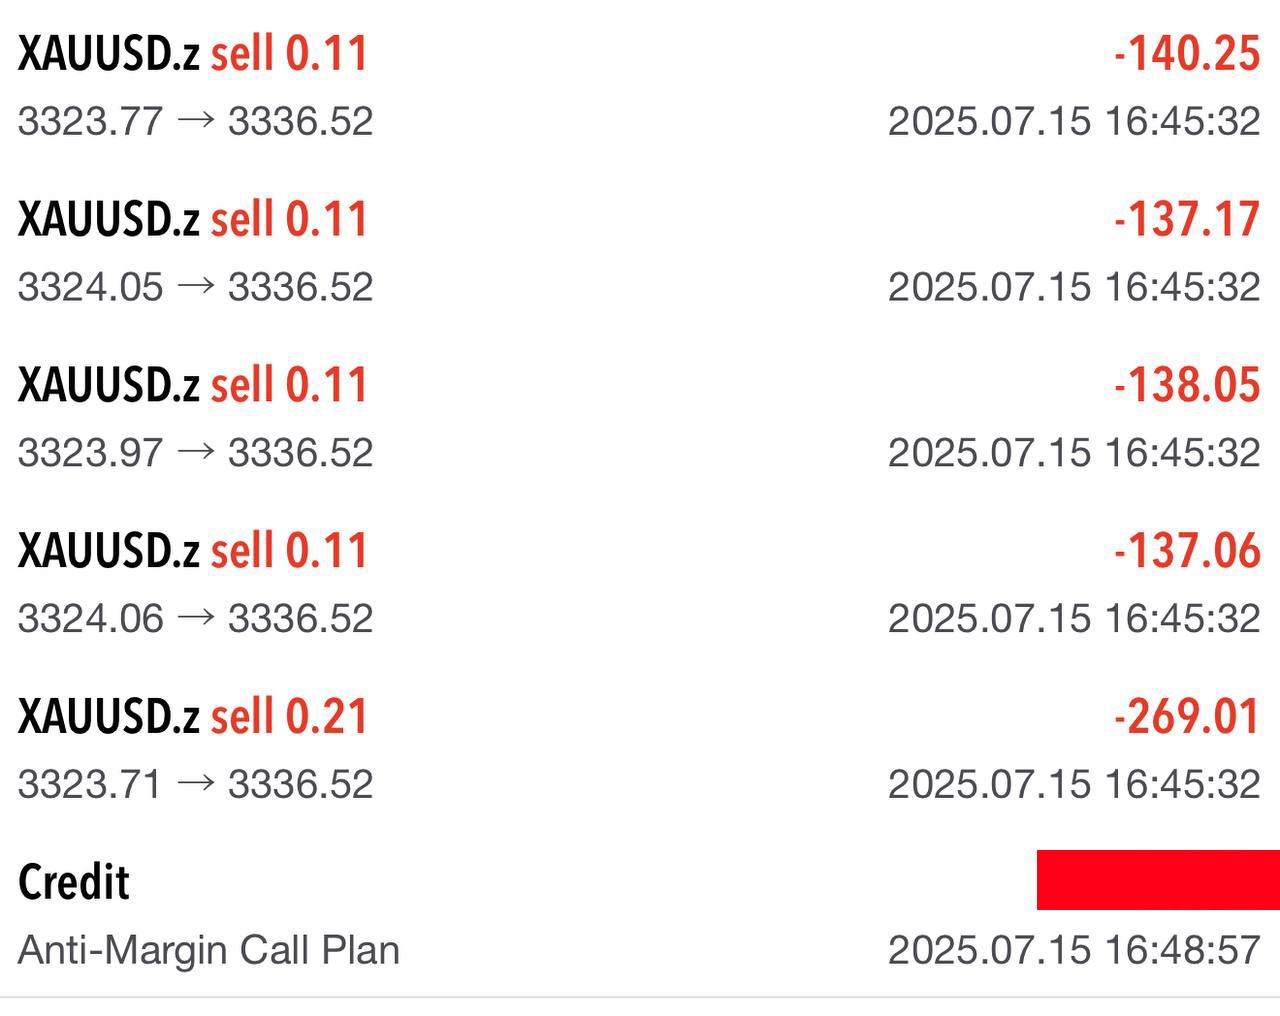Click the arrow in the 3324.06 price row

click(196, 617)
